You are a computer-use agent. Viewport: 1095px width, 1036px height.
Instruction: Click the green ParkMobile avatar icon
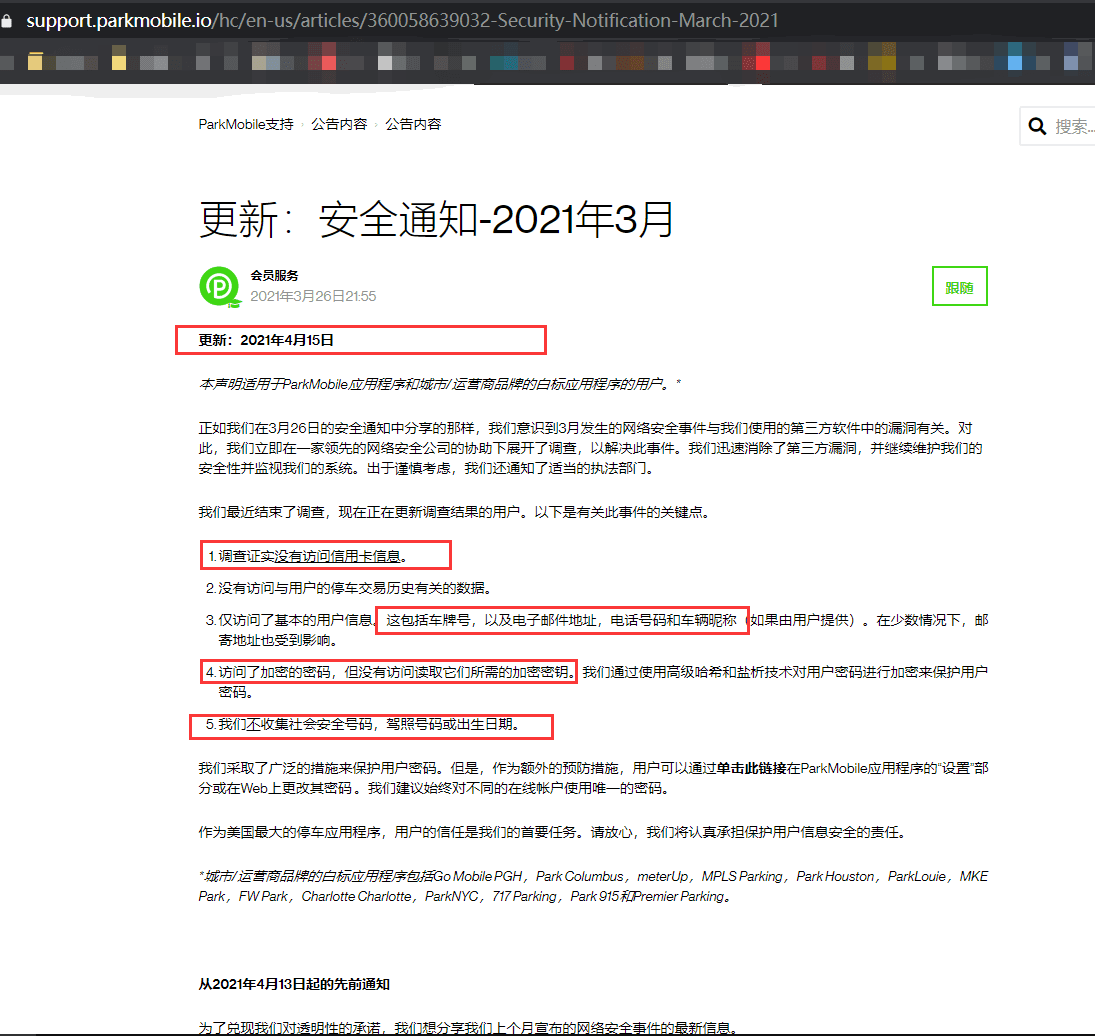pos(219,286)
